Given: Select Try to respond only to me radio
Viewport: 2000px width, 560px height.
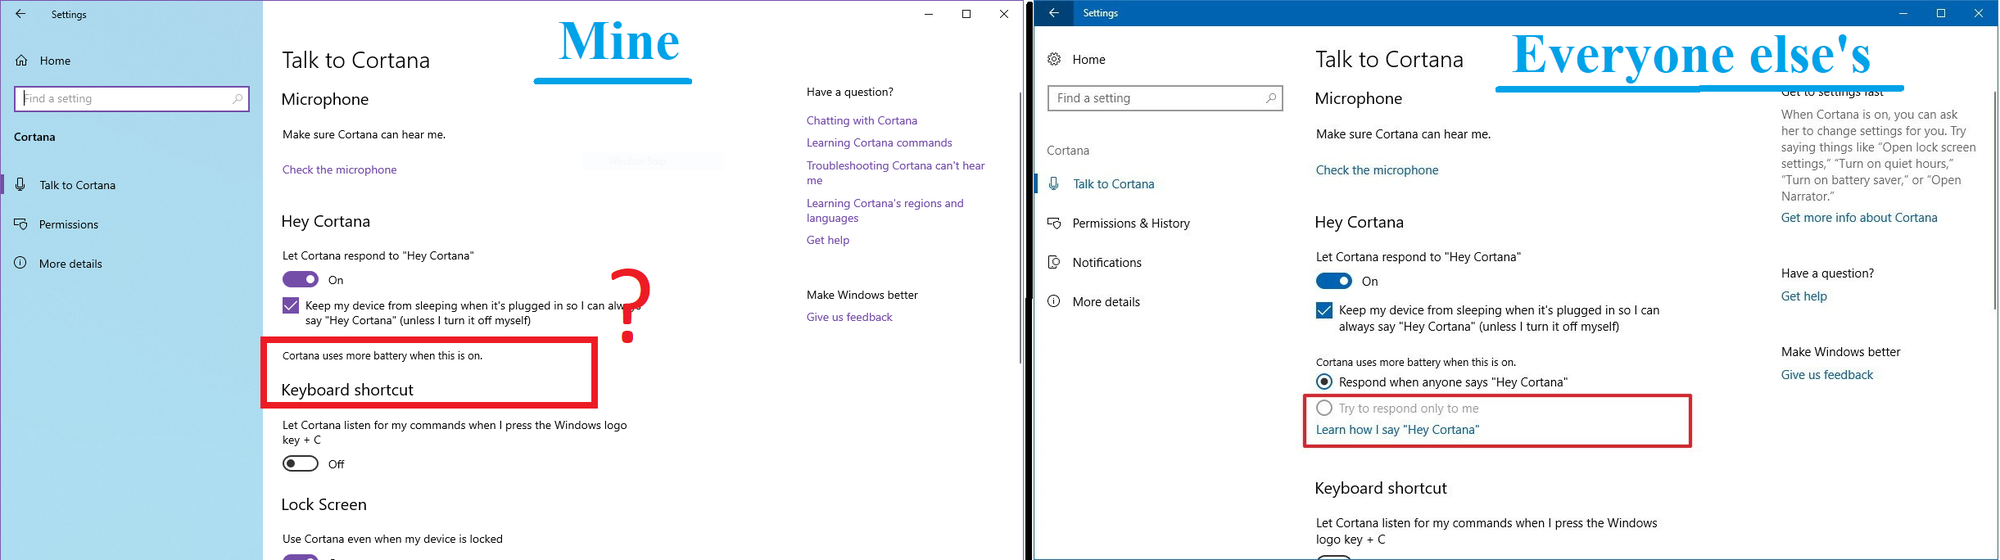Looking at the screenshot, I should click(x=1324, y=408).
